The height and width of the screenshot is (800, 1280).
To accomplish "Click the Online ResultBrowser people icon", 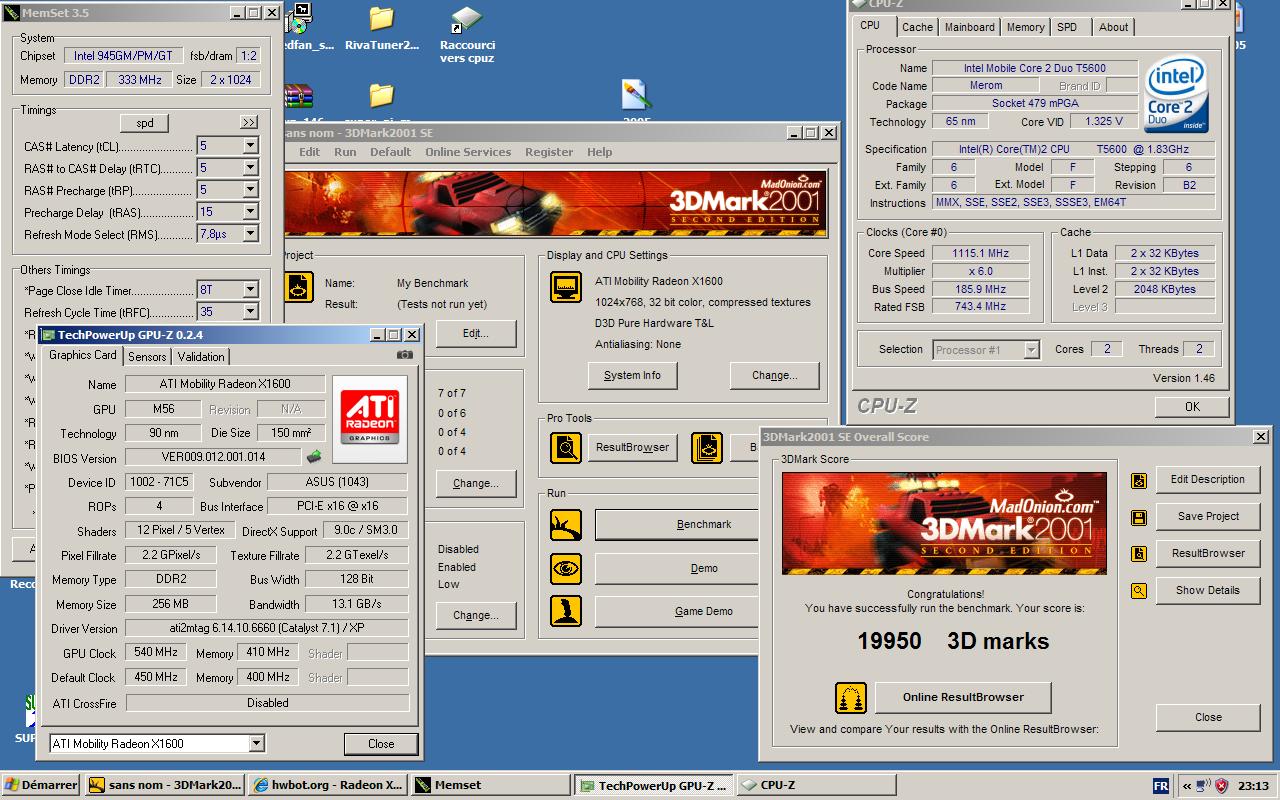I will [x=851, y=698].
